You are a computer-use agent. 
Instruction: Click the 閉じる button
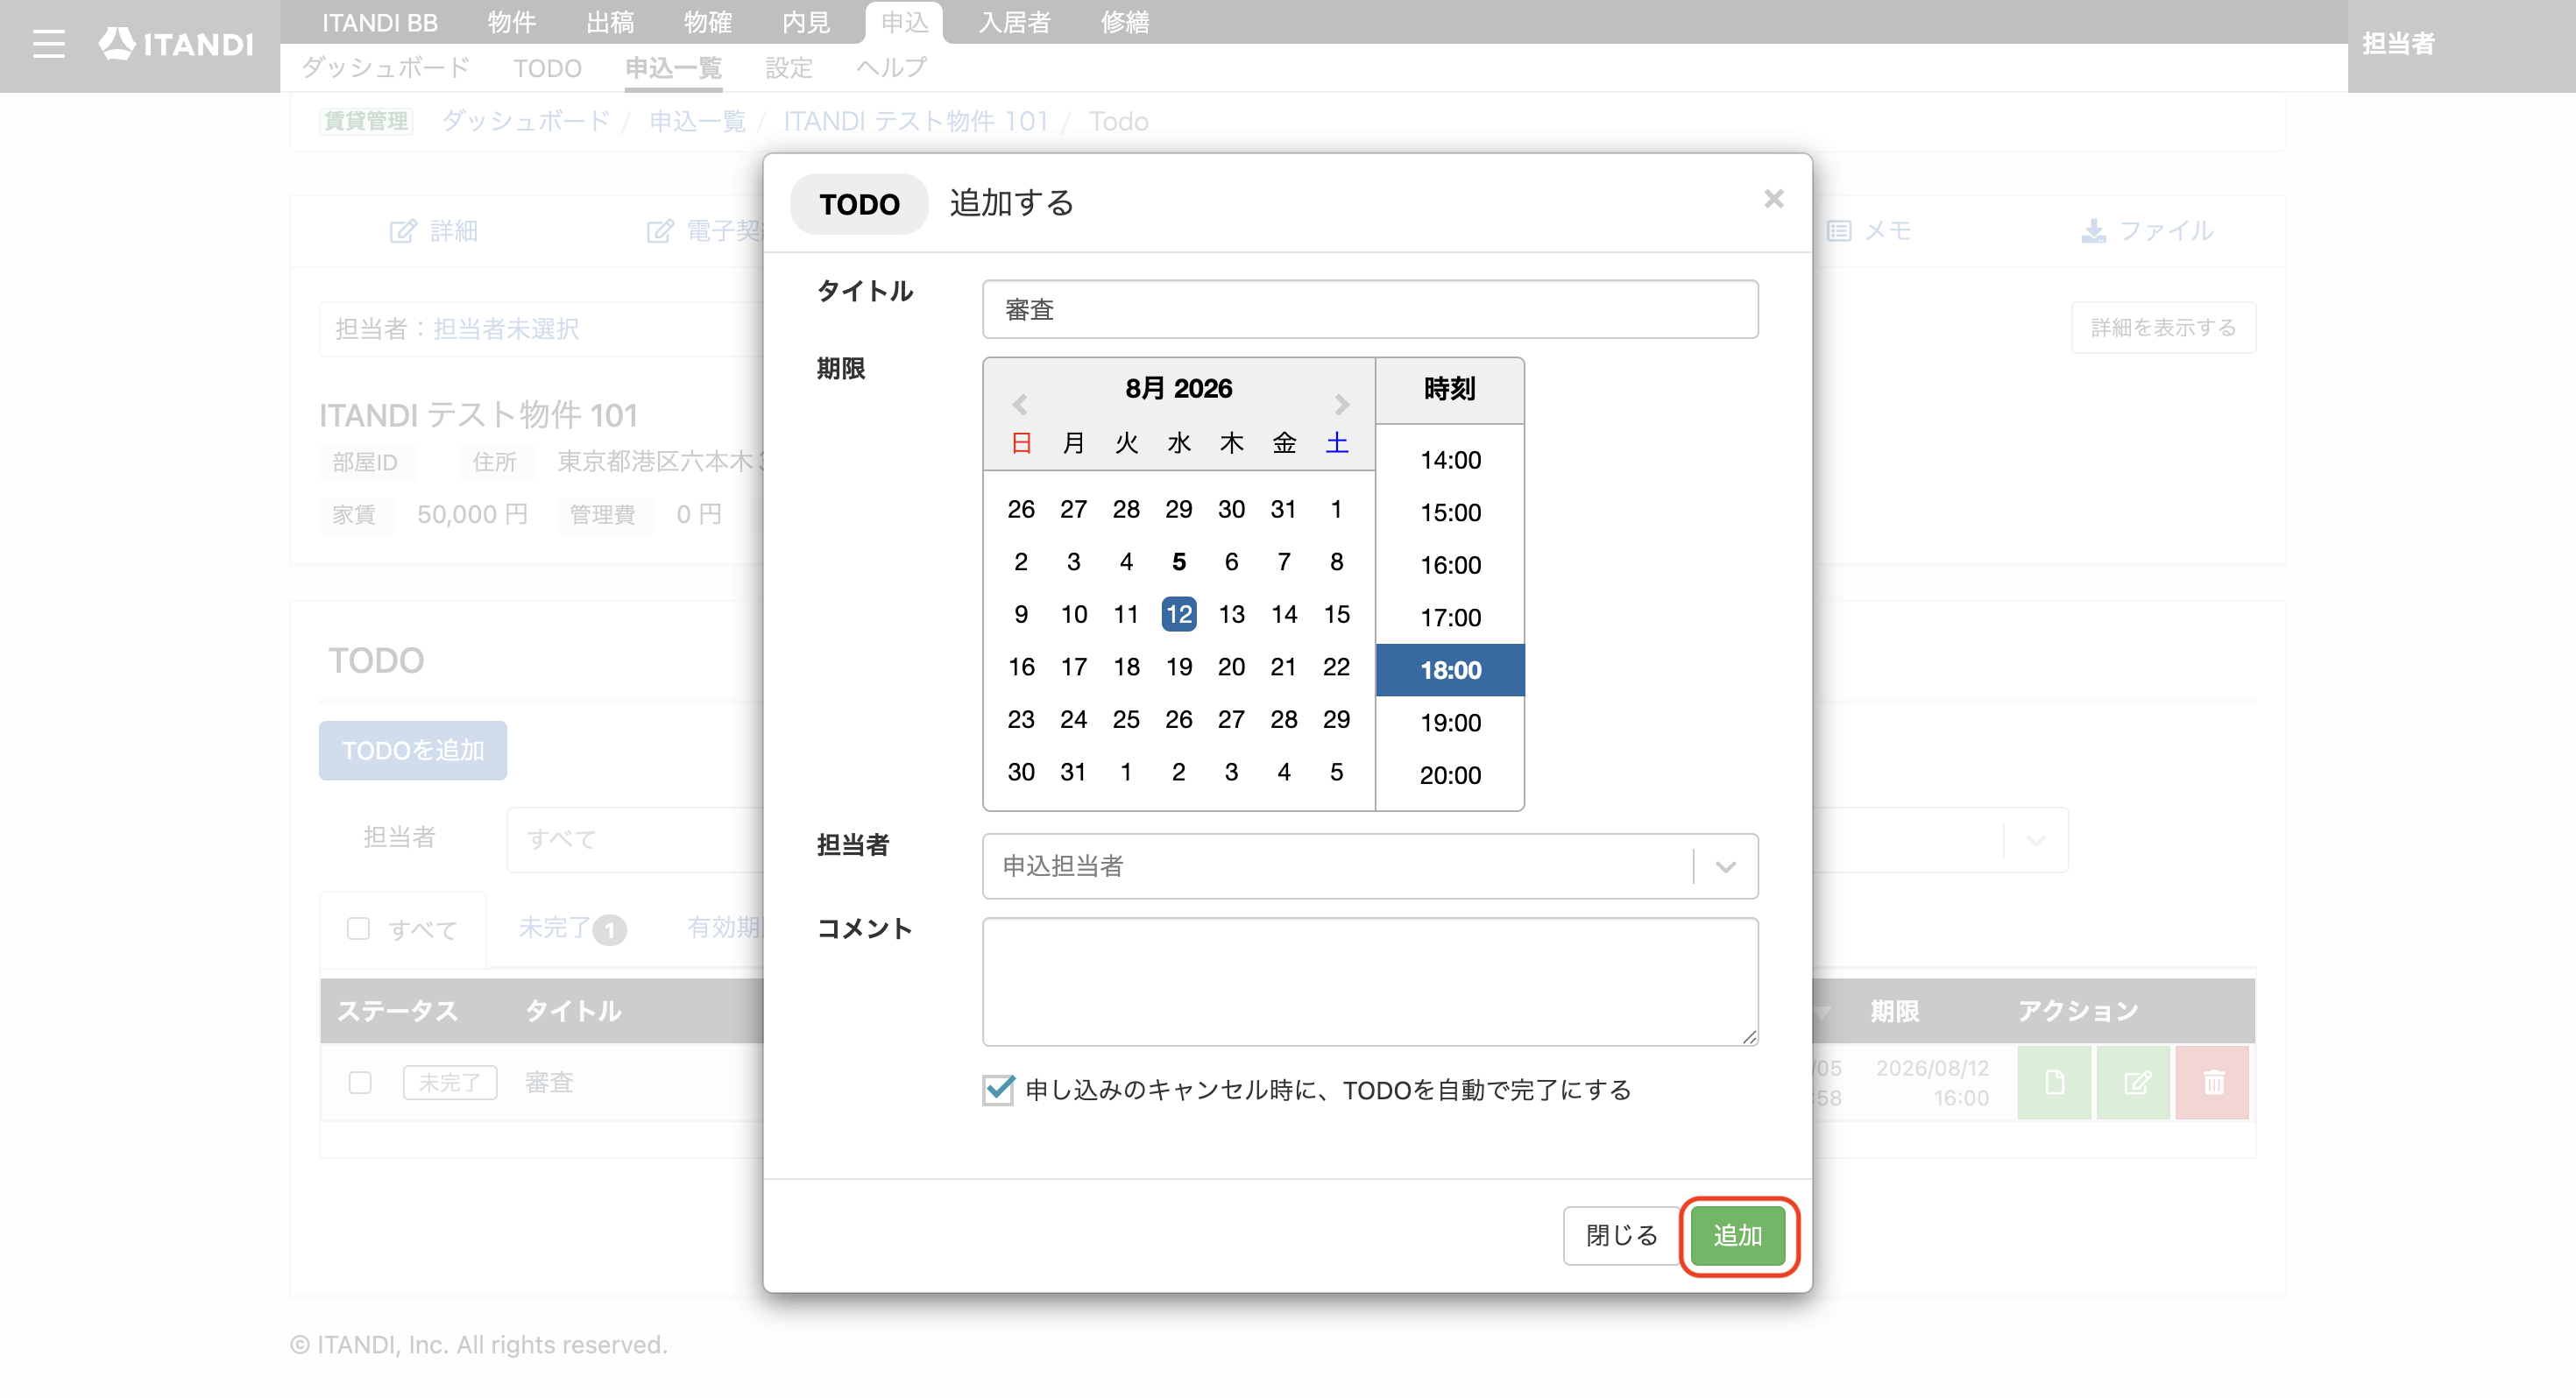click(x=1621, y=1235)
